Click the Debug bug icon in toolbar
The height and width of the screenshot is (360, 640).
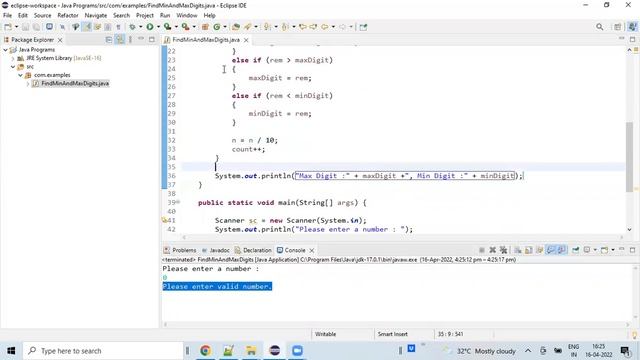click(132, 27)
